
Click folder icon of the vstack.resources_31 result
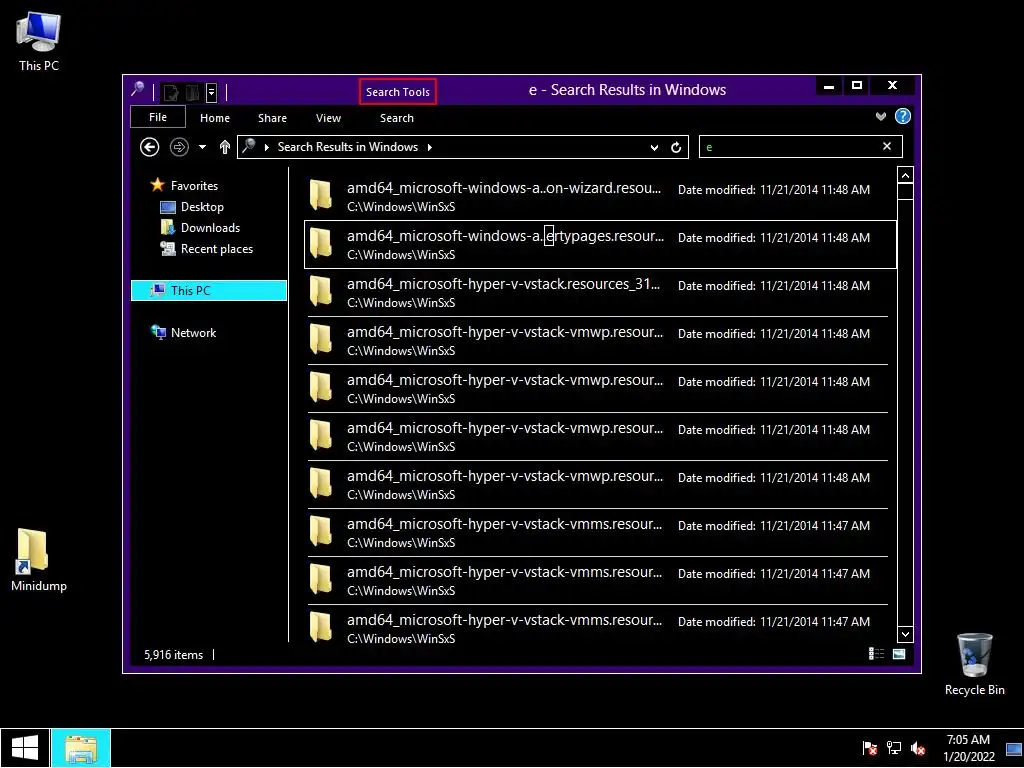[x=321, y=291]
